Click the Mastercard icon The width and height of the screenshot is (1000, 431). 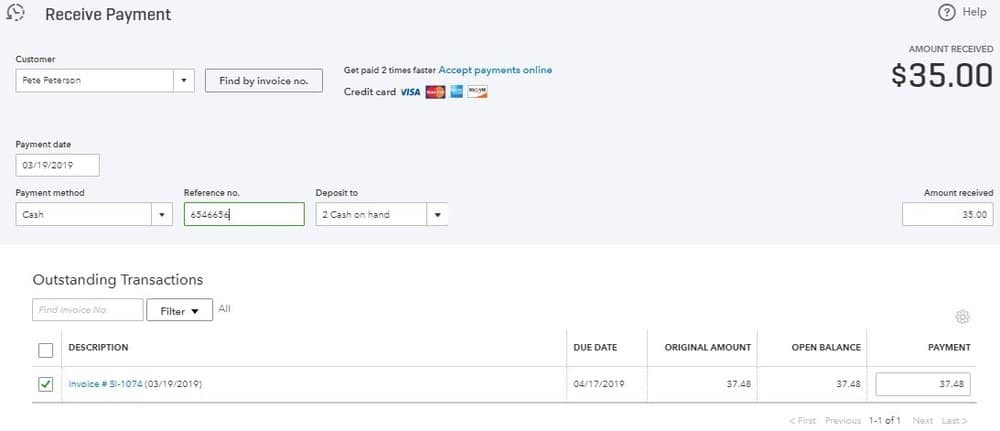click(434, 92)
